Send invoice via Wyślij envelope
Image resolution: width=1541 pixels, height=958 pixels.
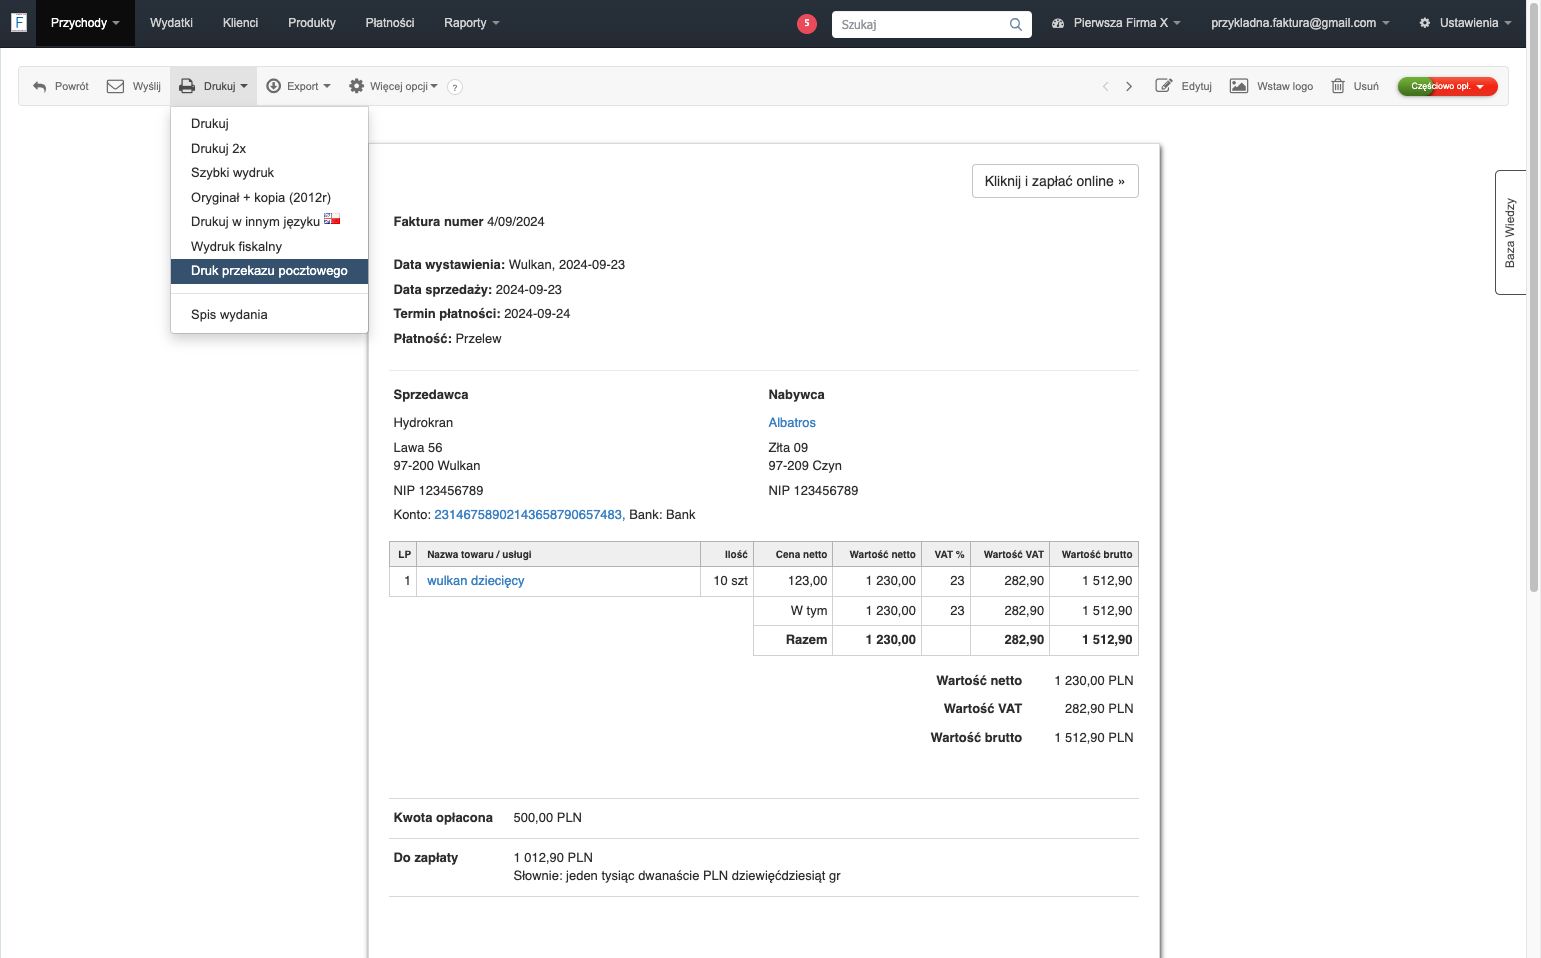click(x=134, y=87)
